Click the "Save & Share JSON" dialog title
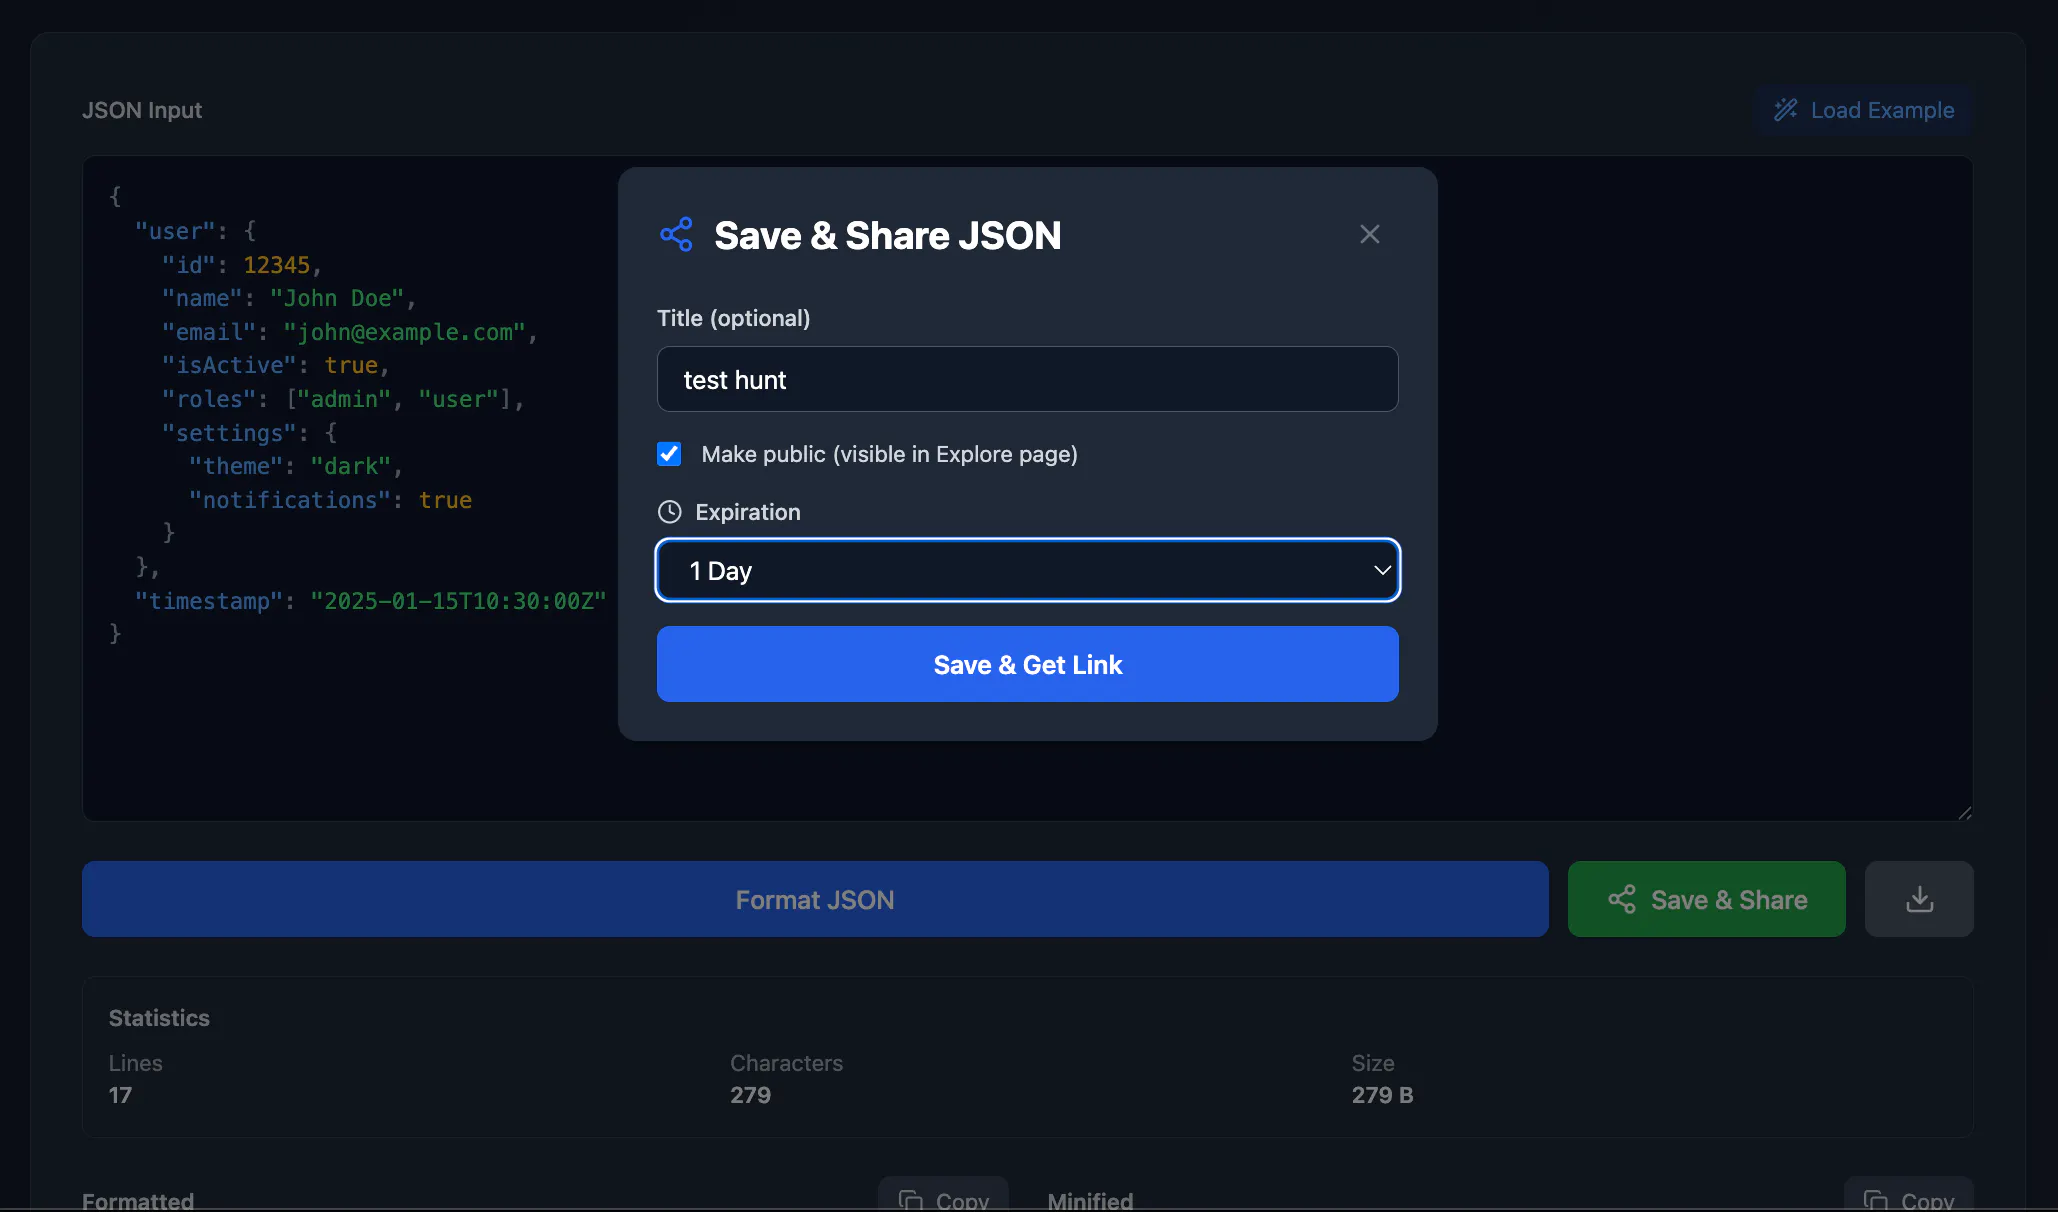 pos(887,235)
